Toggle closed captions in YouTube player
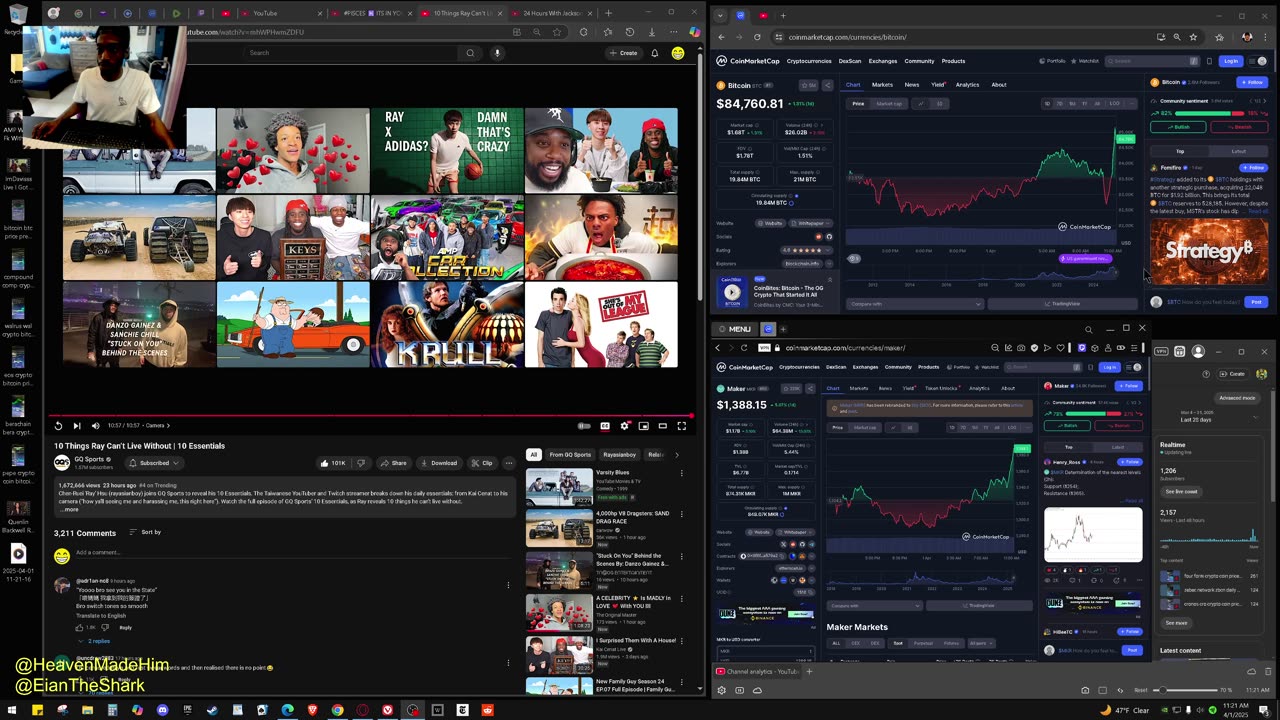The width and height of the screenshot is (1280, 720). tap(605, 426)
